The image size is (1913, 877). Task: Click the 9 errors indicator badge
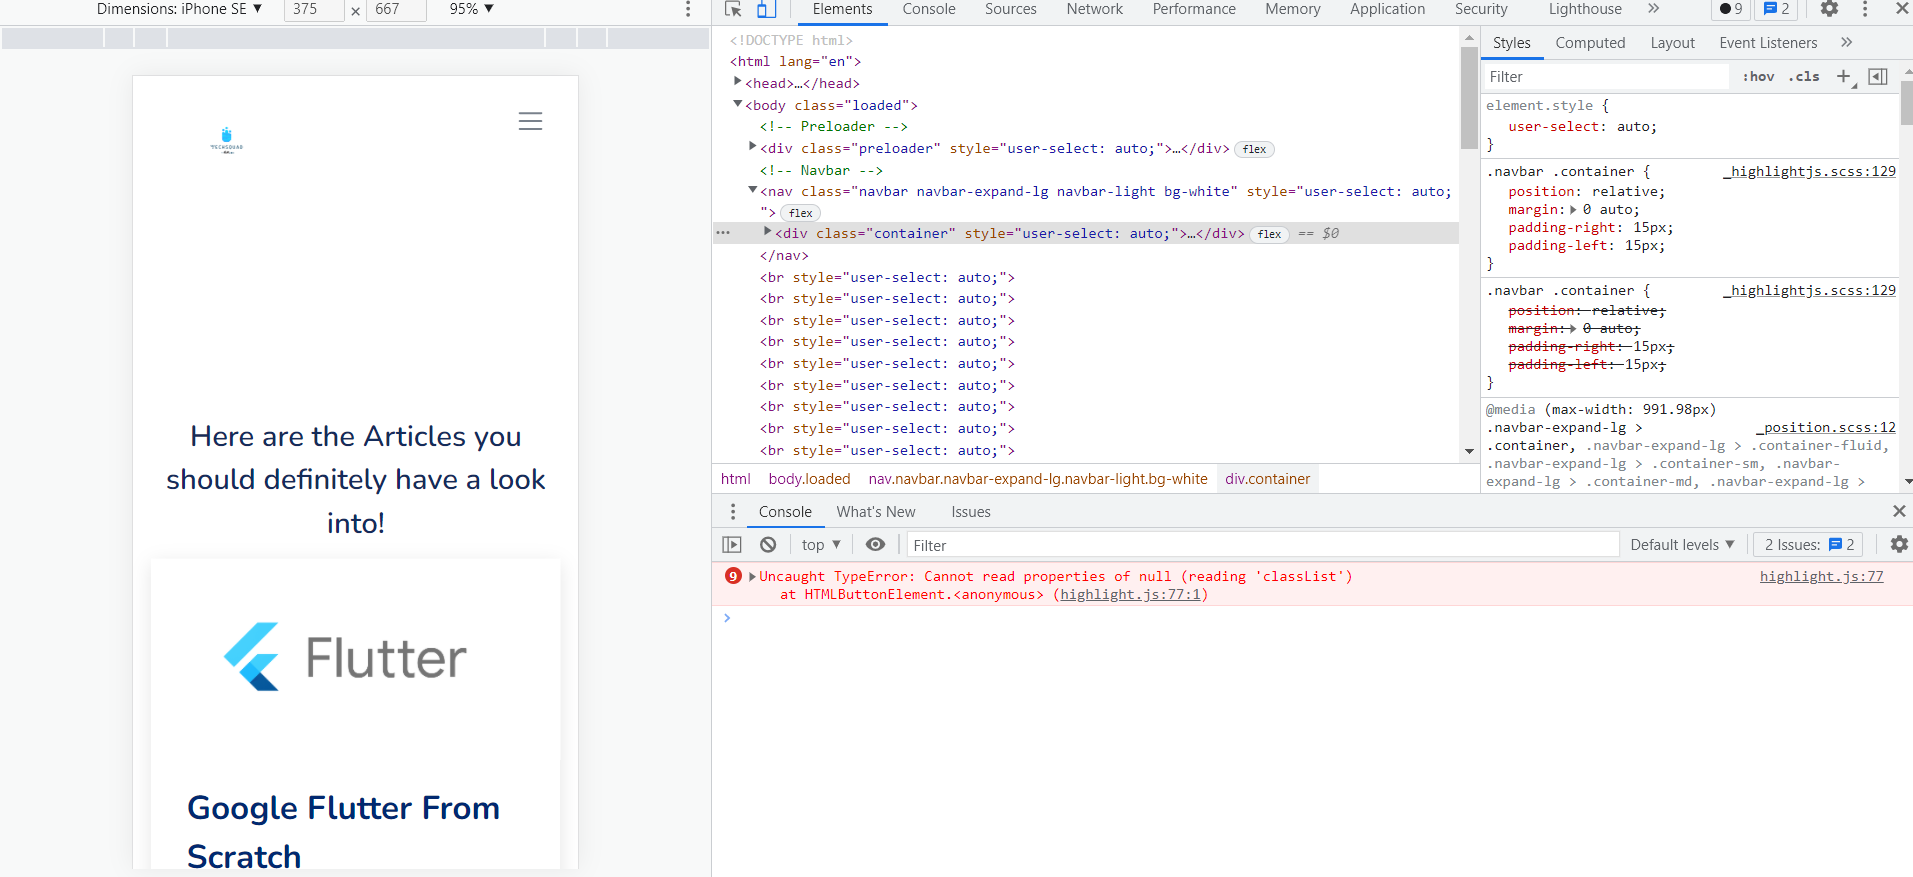click(x=1731, y=9)
